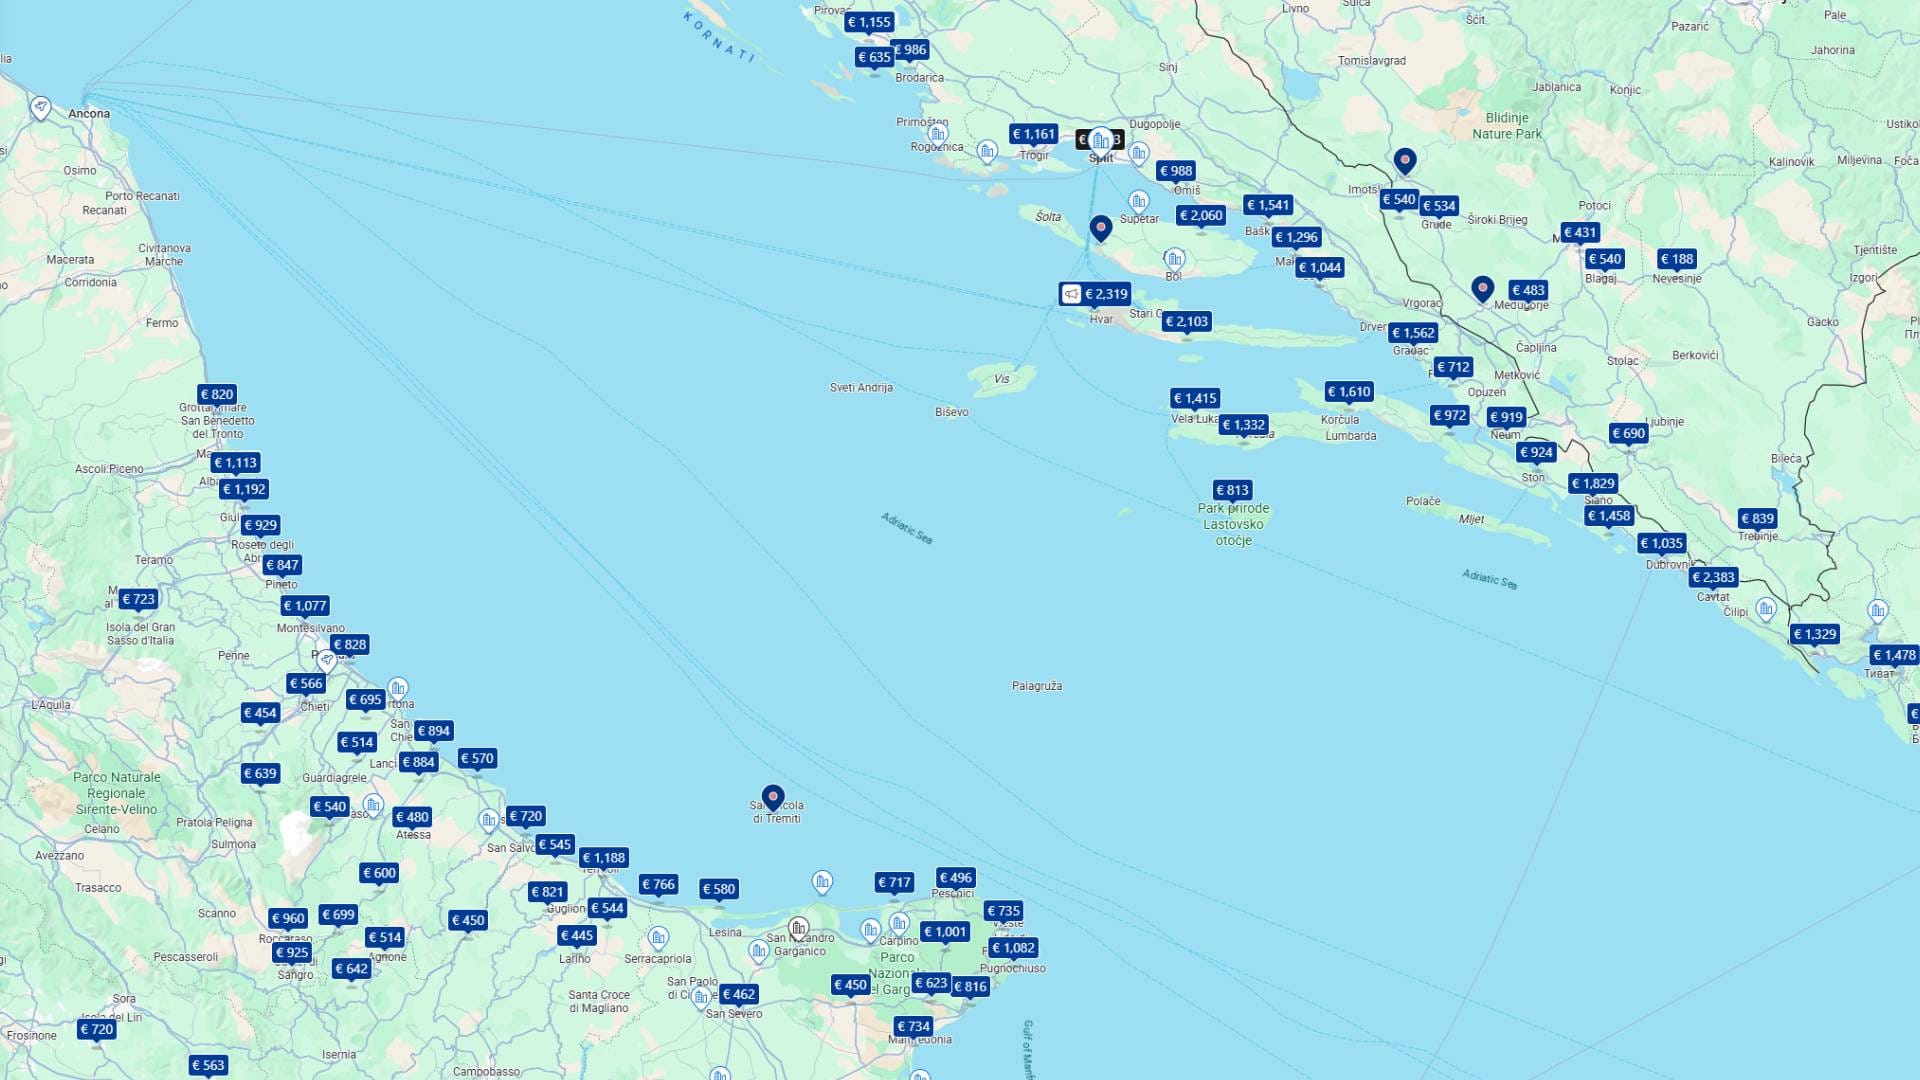Open the € 2,383 price marker near Cavtat
Image resolution: width=1920 pixels, height=1080 pixels.
pyautogui.click(x=1714, y=577)
